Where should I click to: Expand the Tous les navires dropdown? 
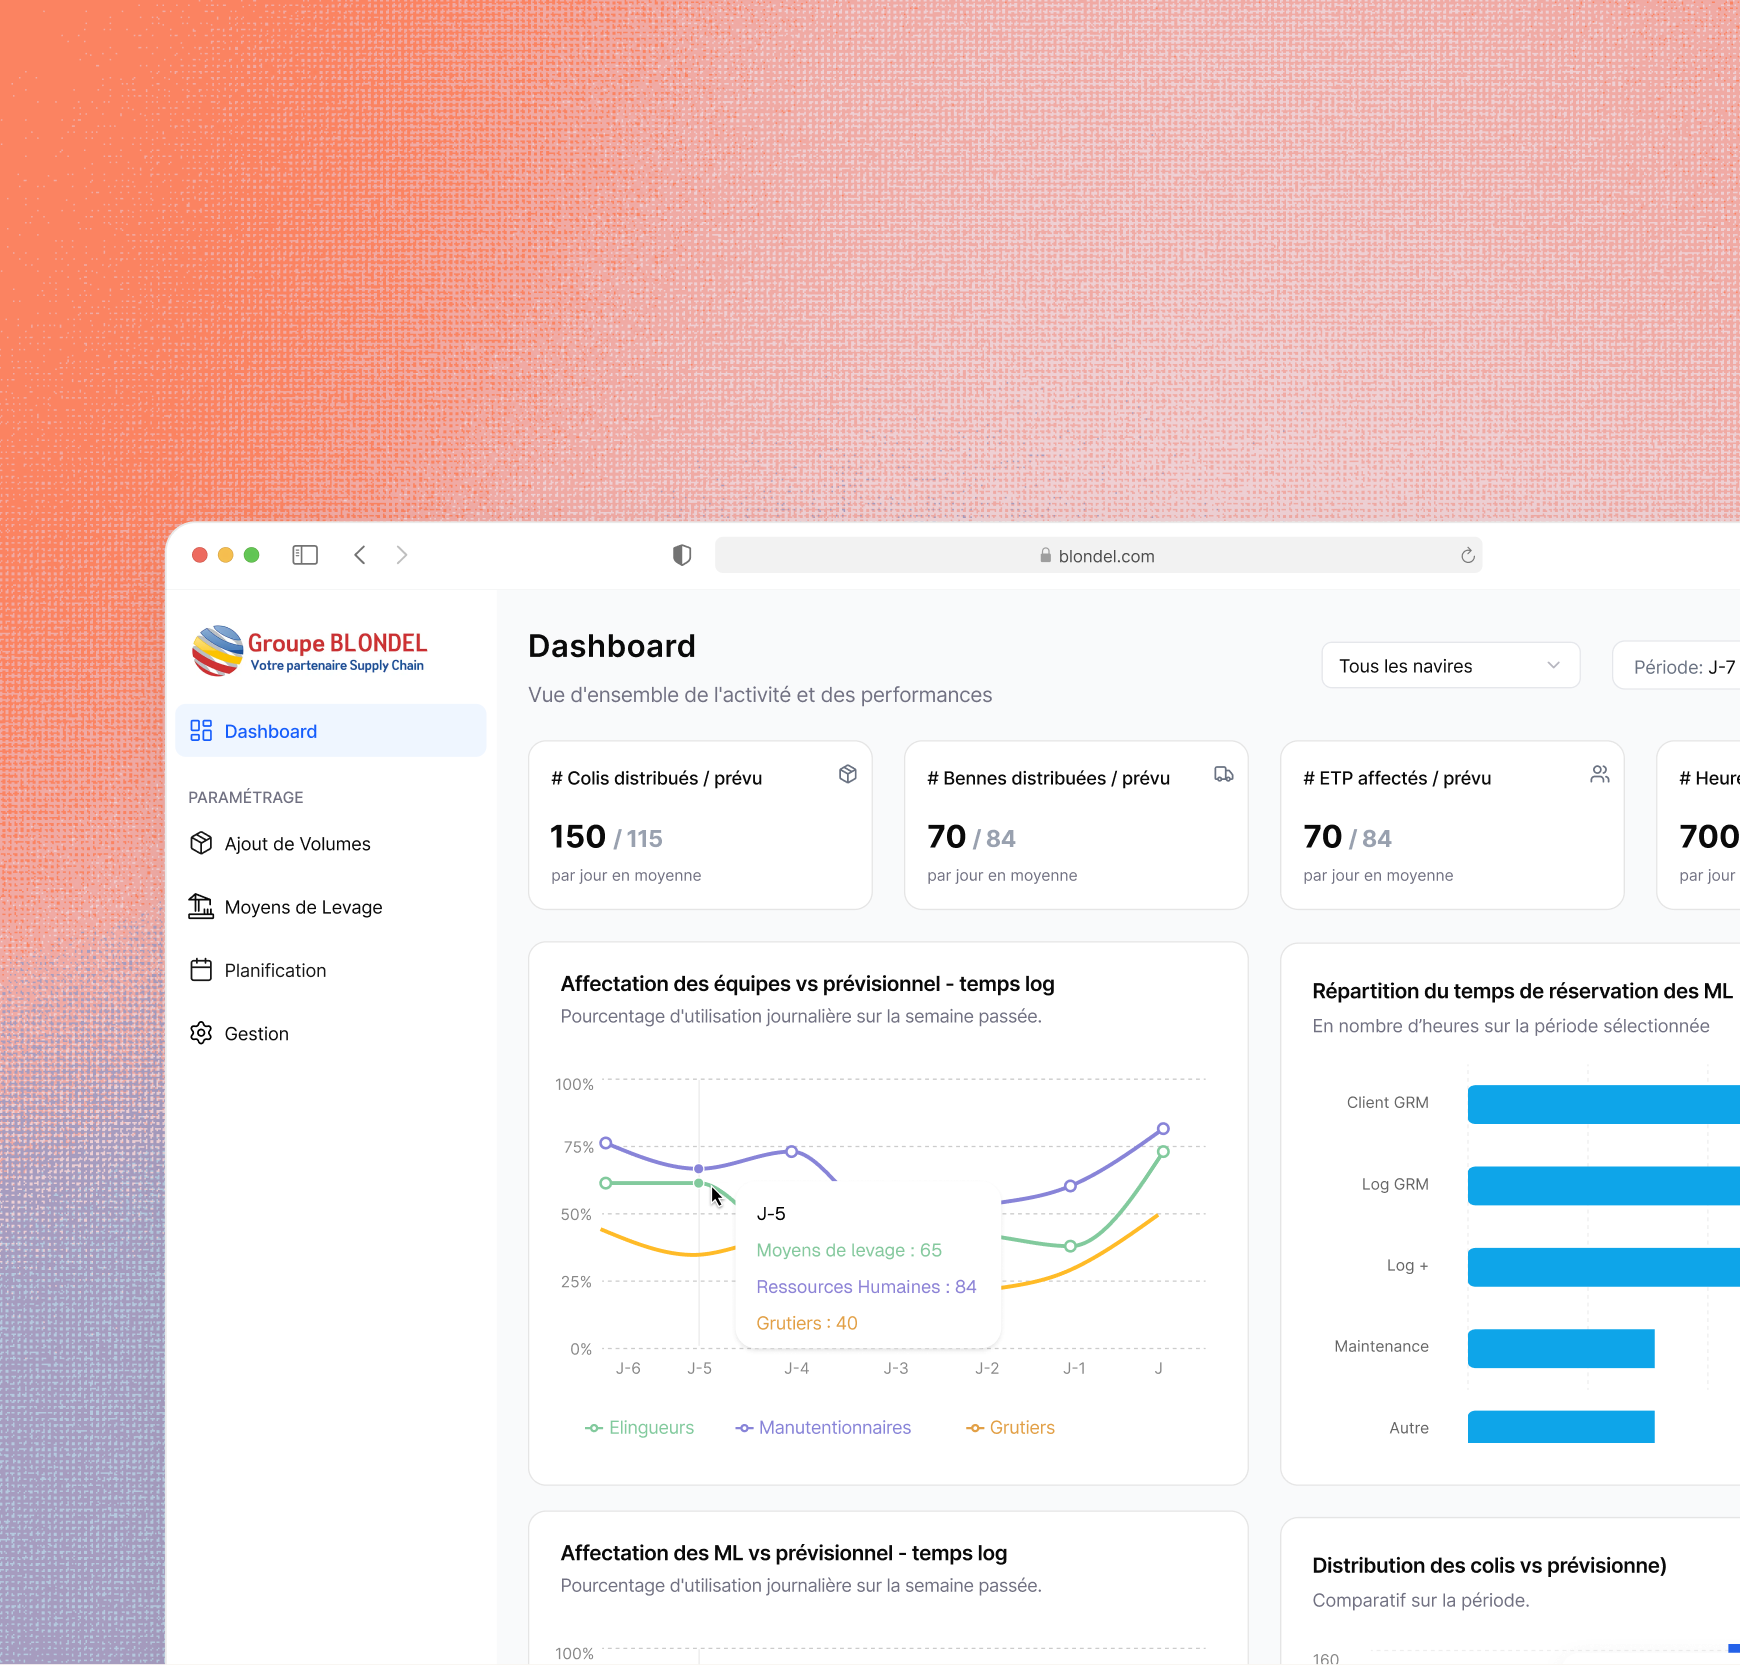click(x=1451, y=666)
